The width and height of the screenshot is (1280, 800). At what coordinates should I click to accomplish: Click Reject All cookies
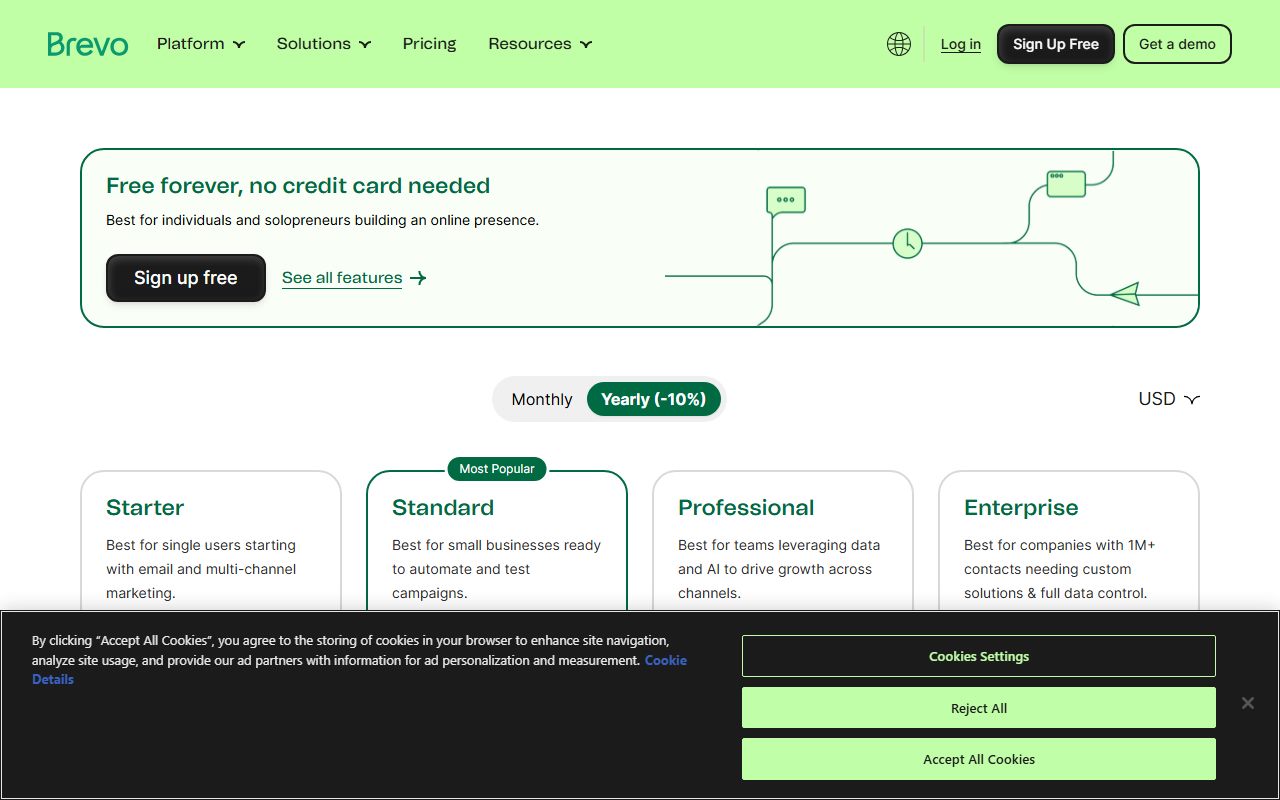[979, 708]
